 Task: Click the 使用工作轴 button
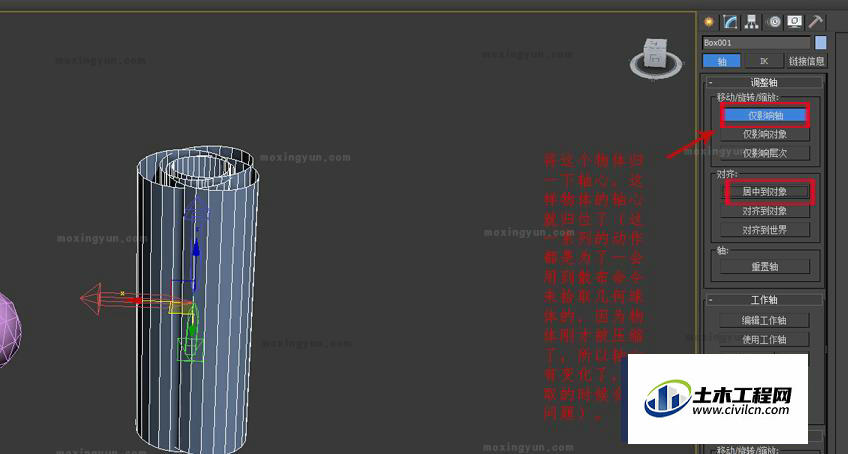click(x=765, y=339)
